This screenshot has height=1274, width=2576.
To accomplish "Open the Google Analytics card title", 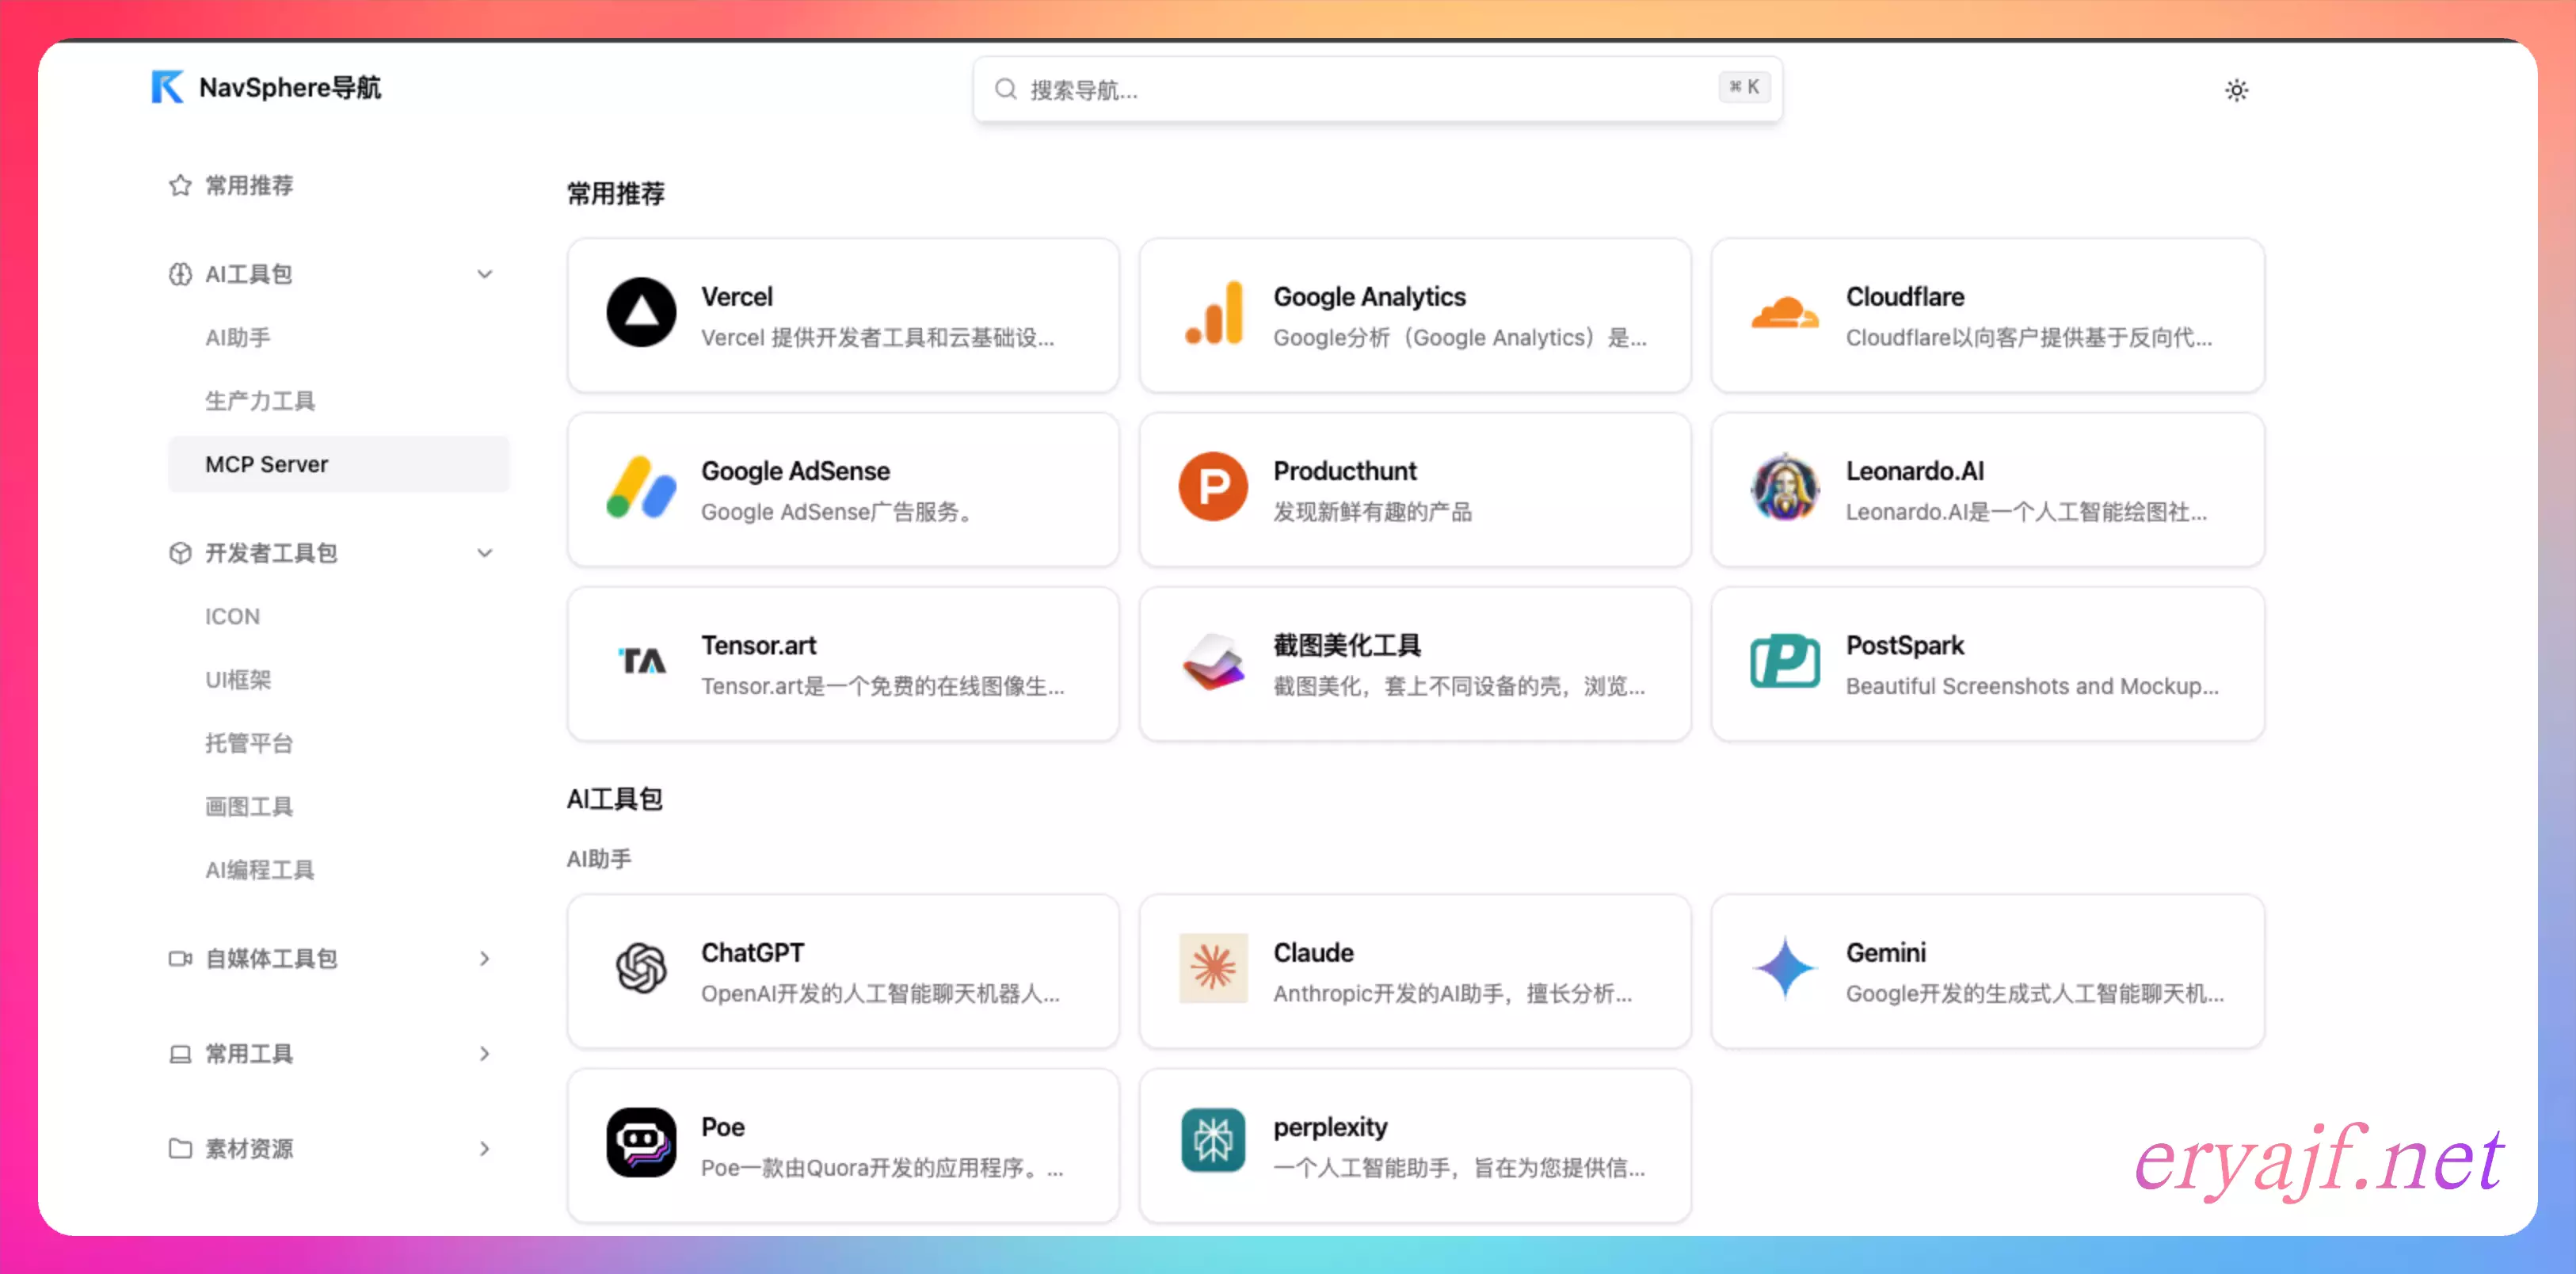I will tap(1369, 297).
